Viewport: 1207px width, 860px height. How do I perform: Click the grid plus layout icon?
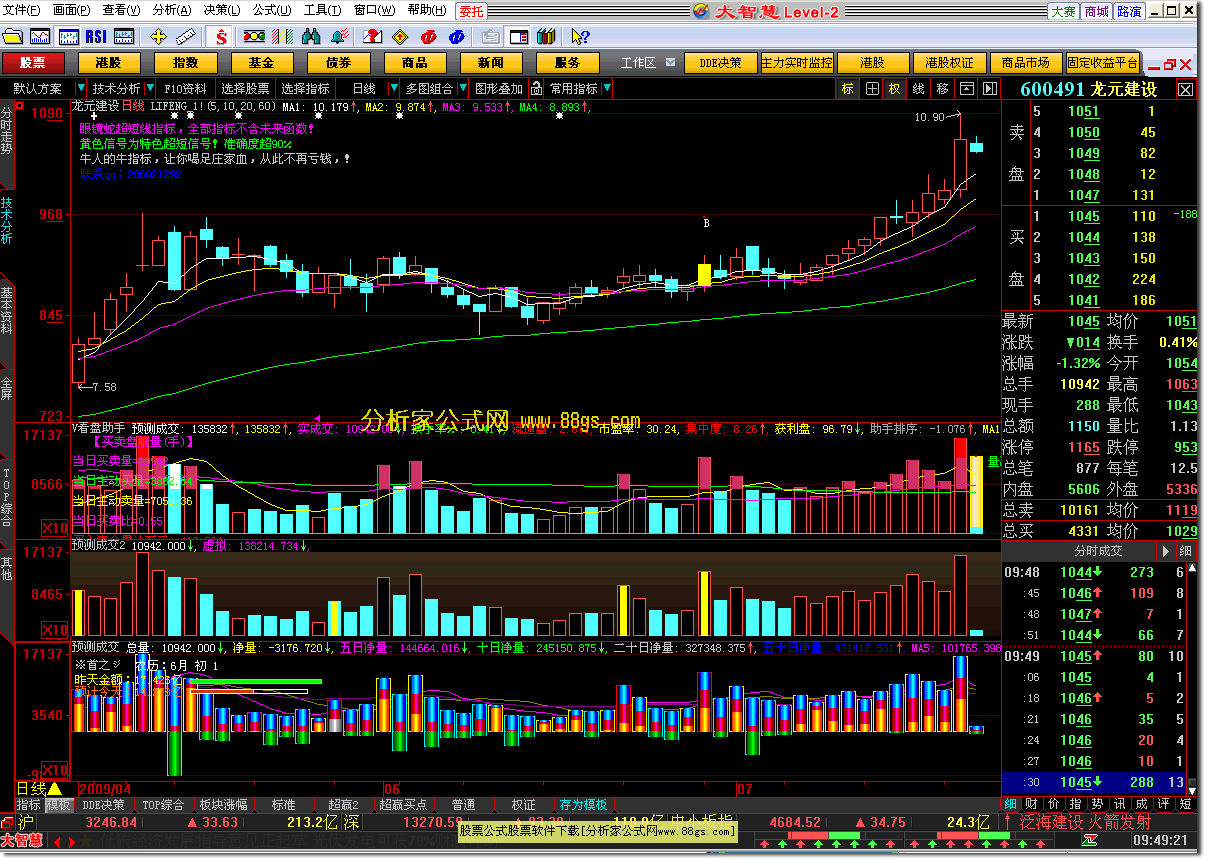[x=871, y=88]
